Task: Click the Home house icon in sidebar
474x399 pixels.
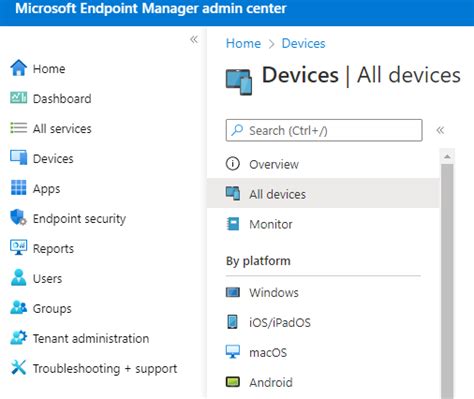Action: [x=19, y=68]
